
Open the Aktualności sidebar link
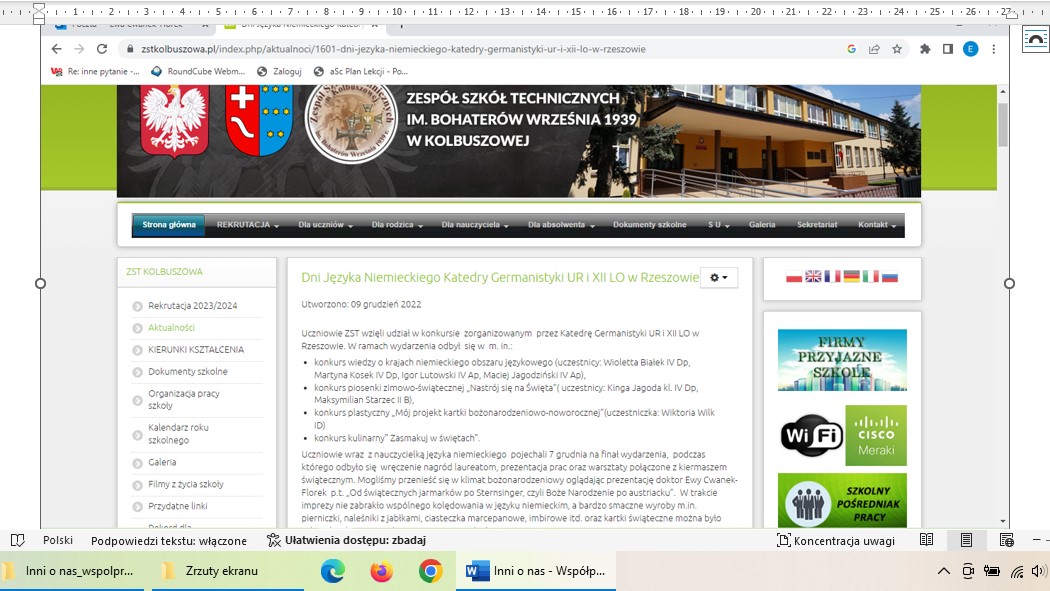point(171,328)
